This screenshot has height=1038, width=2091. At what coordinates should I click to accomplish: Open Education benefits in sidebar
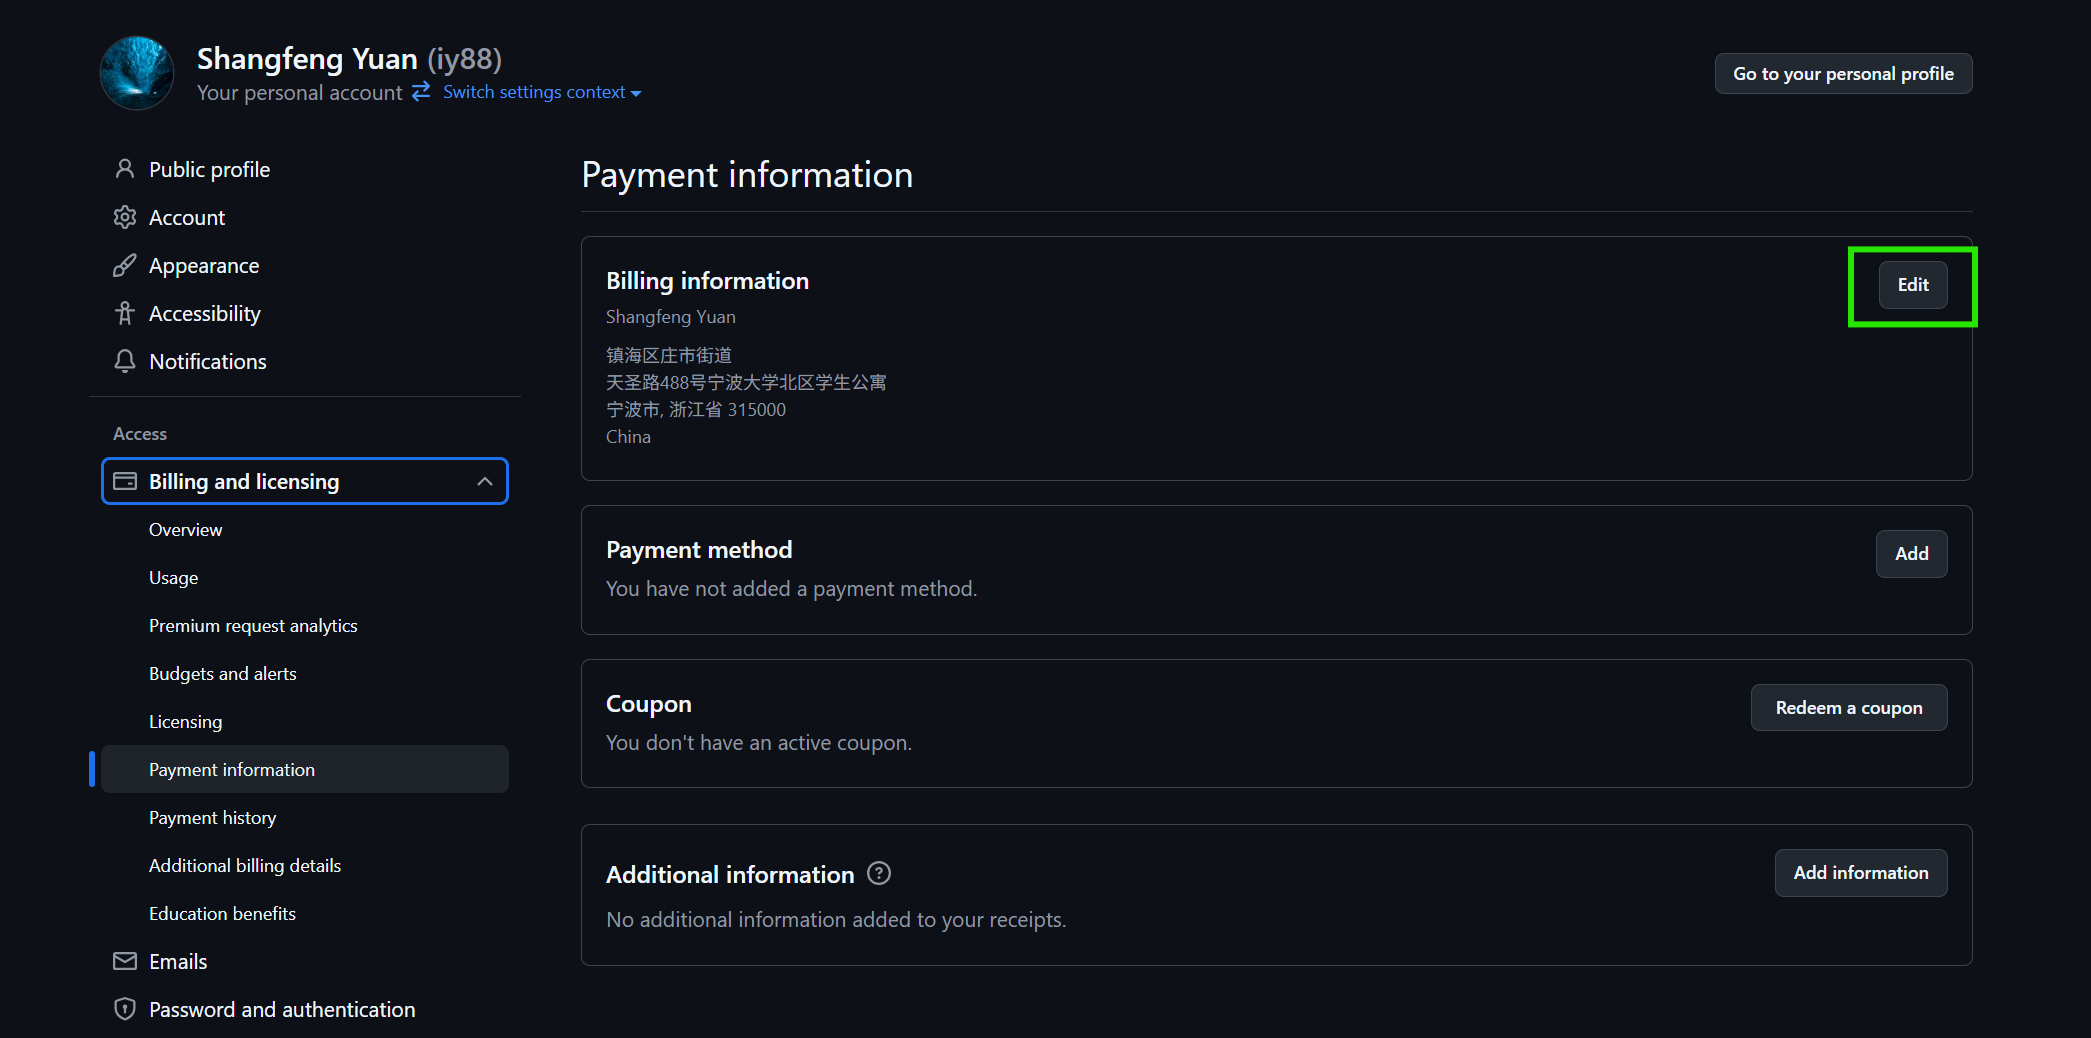pos(222,913)
